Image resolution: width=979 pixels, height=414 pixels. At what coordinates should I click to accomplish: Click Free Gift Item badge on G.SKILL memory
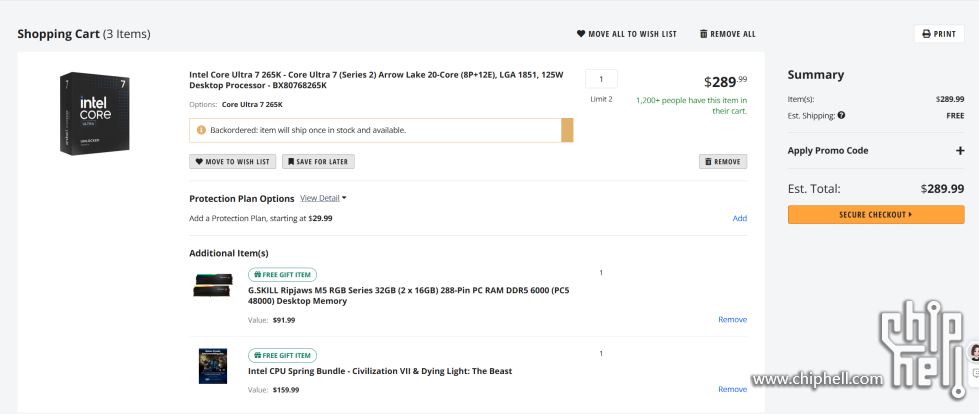click(x=282, y=275)
